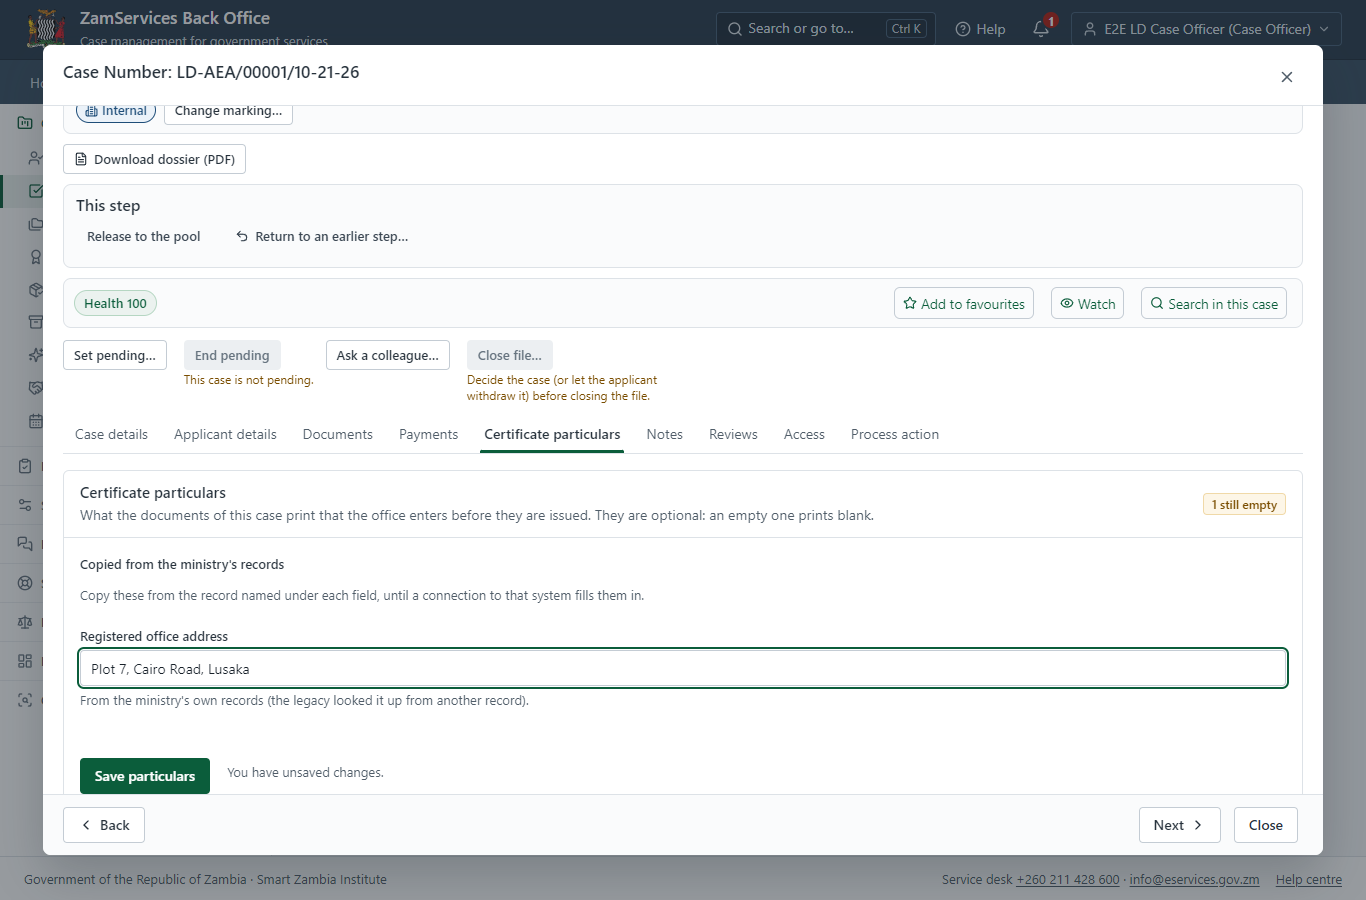Switch to the Process action tab
Viewport: 1366px width, 900px height.
895,434
